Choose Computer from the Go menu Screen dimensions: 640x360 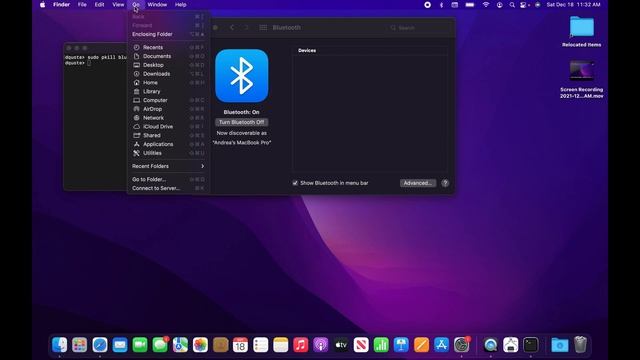(168, 100)
